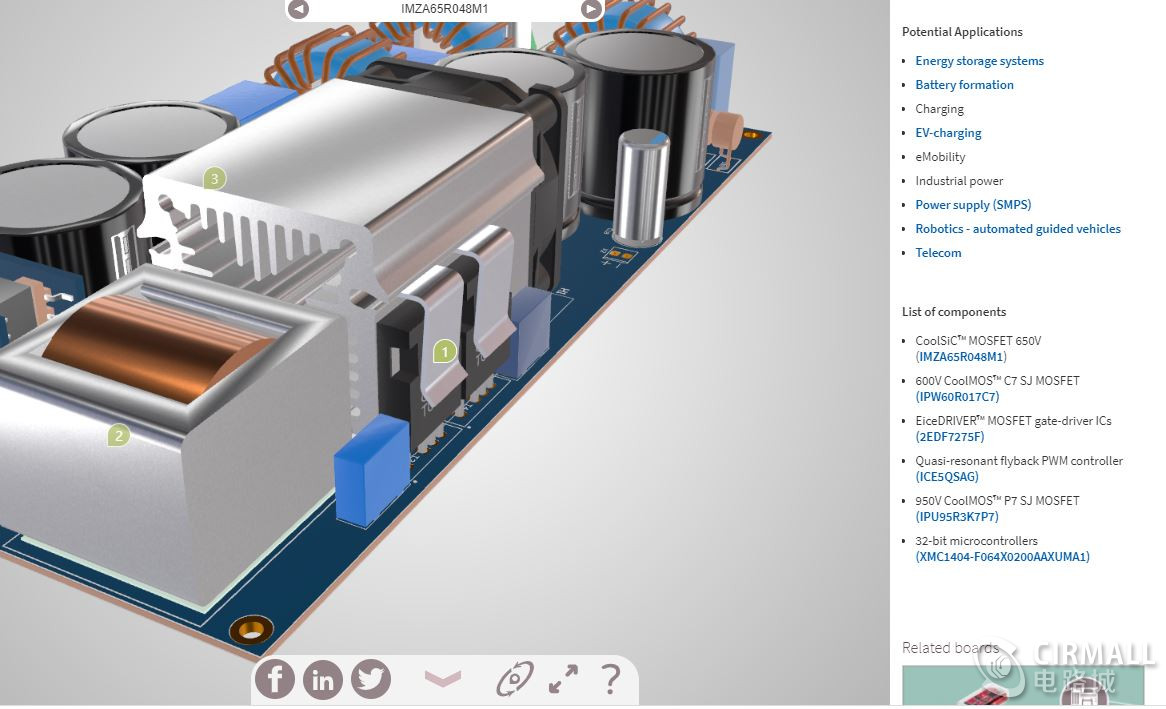
Task: Go to previous component with left arrow
Action: tap(298, 9)
